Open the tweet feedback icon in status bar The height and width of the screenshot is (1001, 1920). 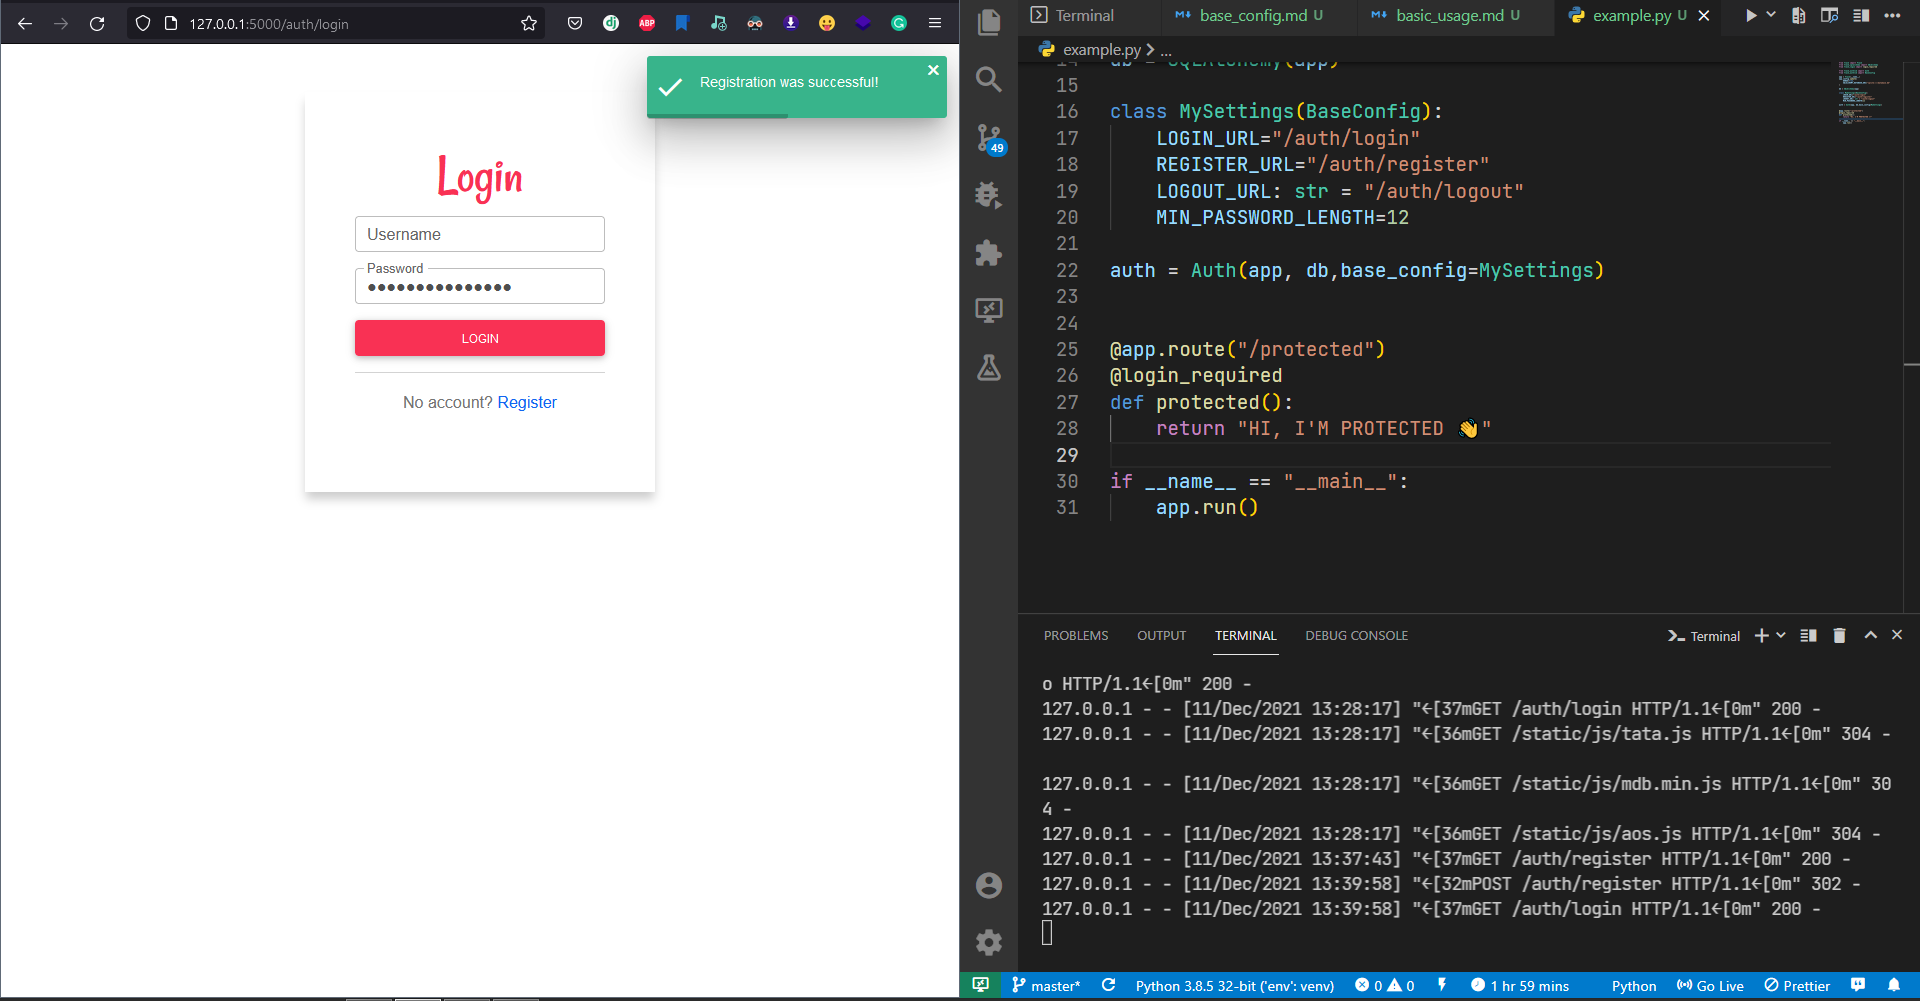[1858, 985]
